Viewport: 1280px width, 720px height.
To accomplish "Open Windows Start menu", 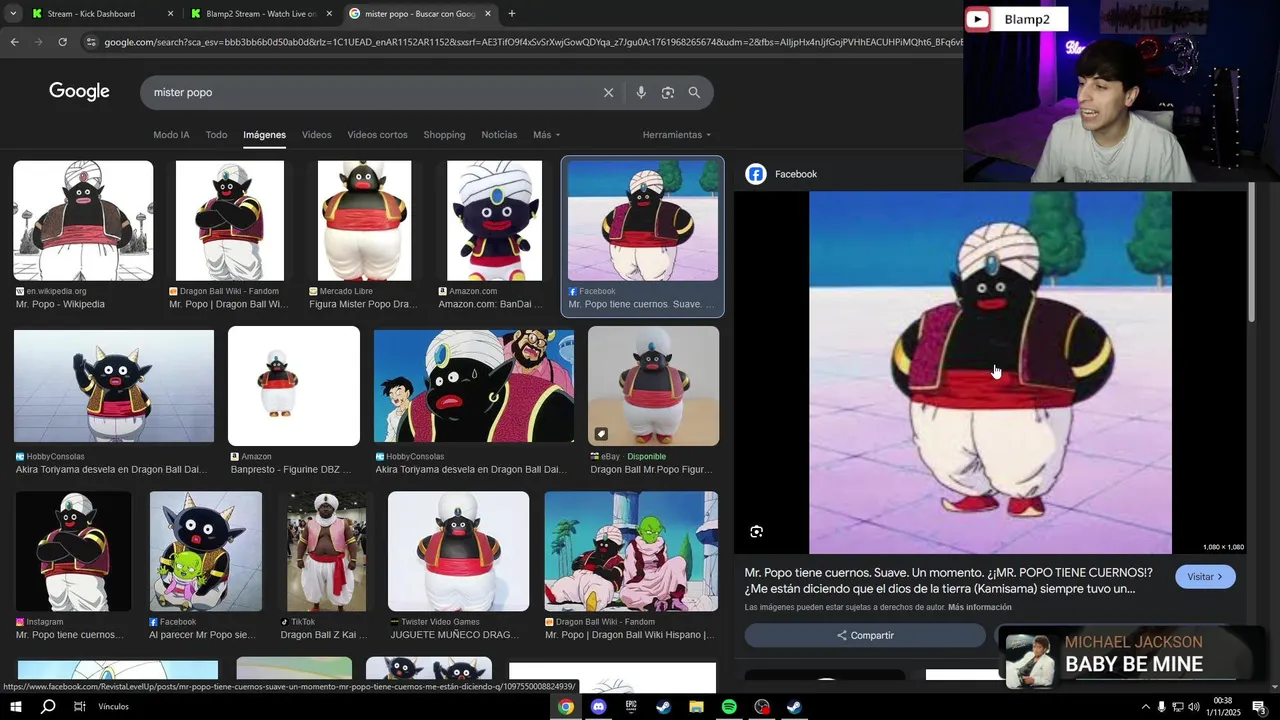I will point(16,706).
